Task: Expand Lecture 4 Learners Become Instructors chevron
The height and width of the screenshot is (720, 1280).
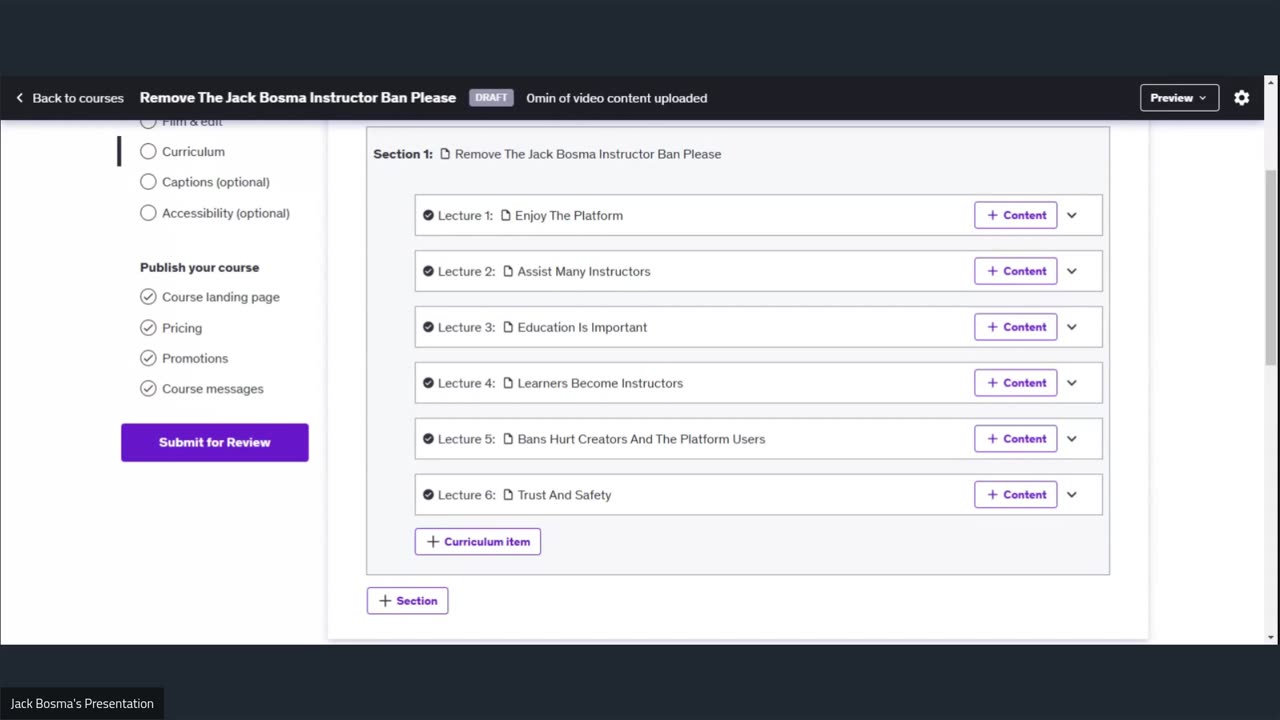Action: click(x=1071, y=383)
